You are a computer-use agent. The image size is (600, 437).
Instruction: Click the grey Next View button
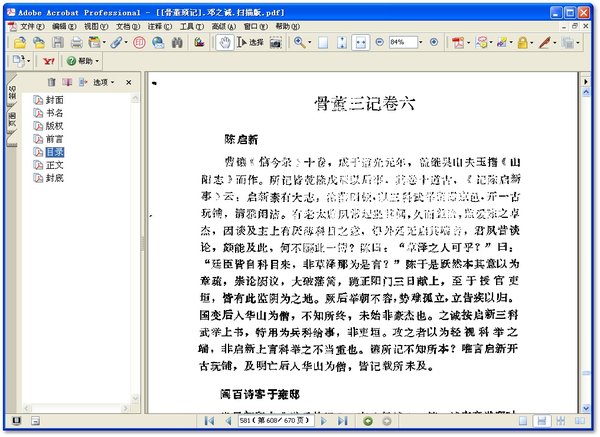387,421
